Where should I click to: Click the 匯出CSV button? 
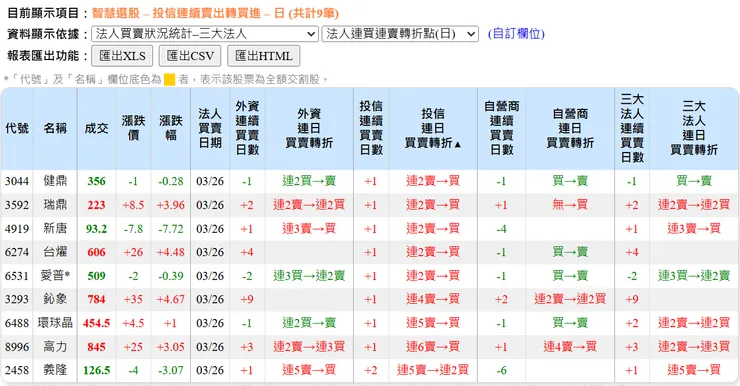pos(190,56)
